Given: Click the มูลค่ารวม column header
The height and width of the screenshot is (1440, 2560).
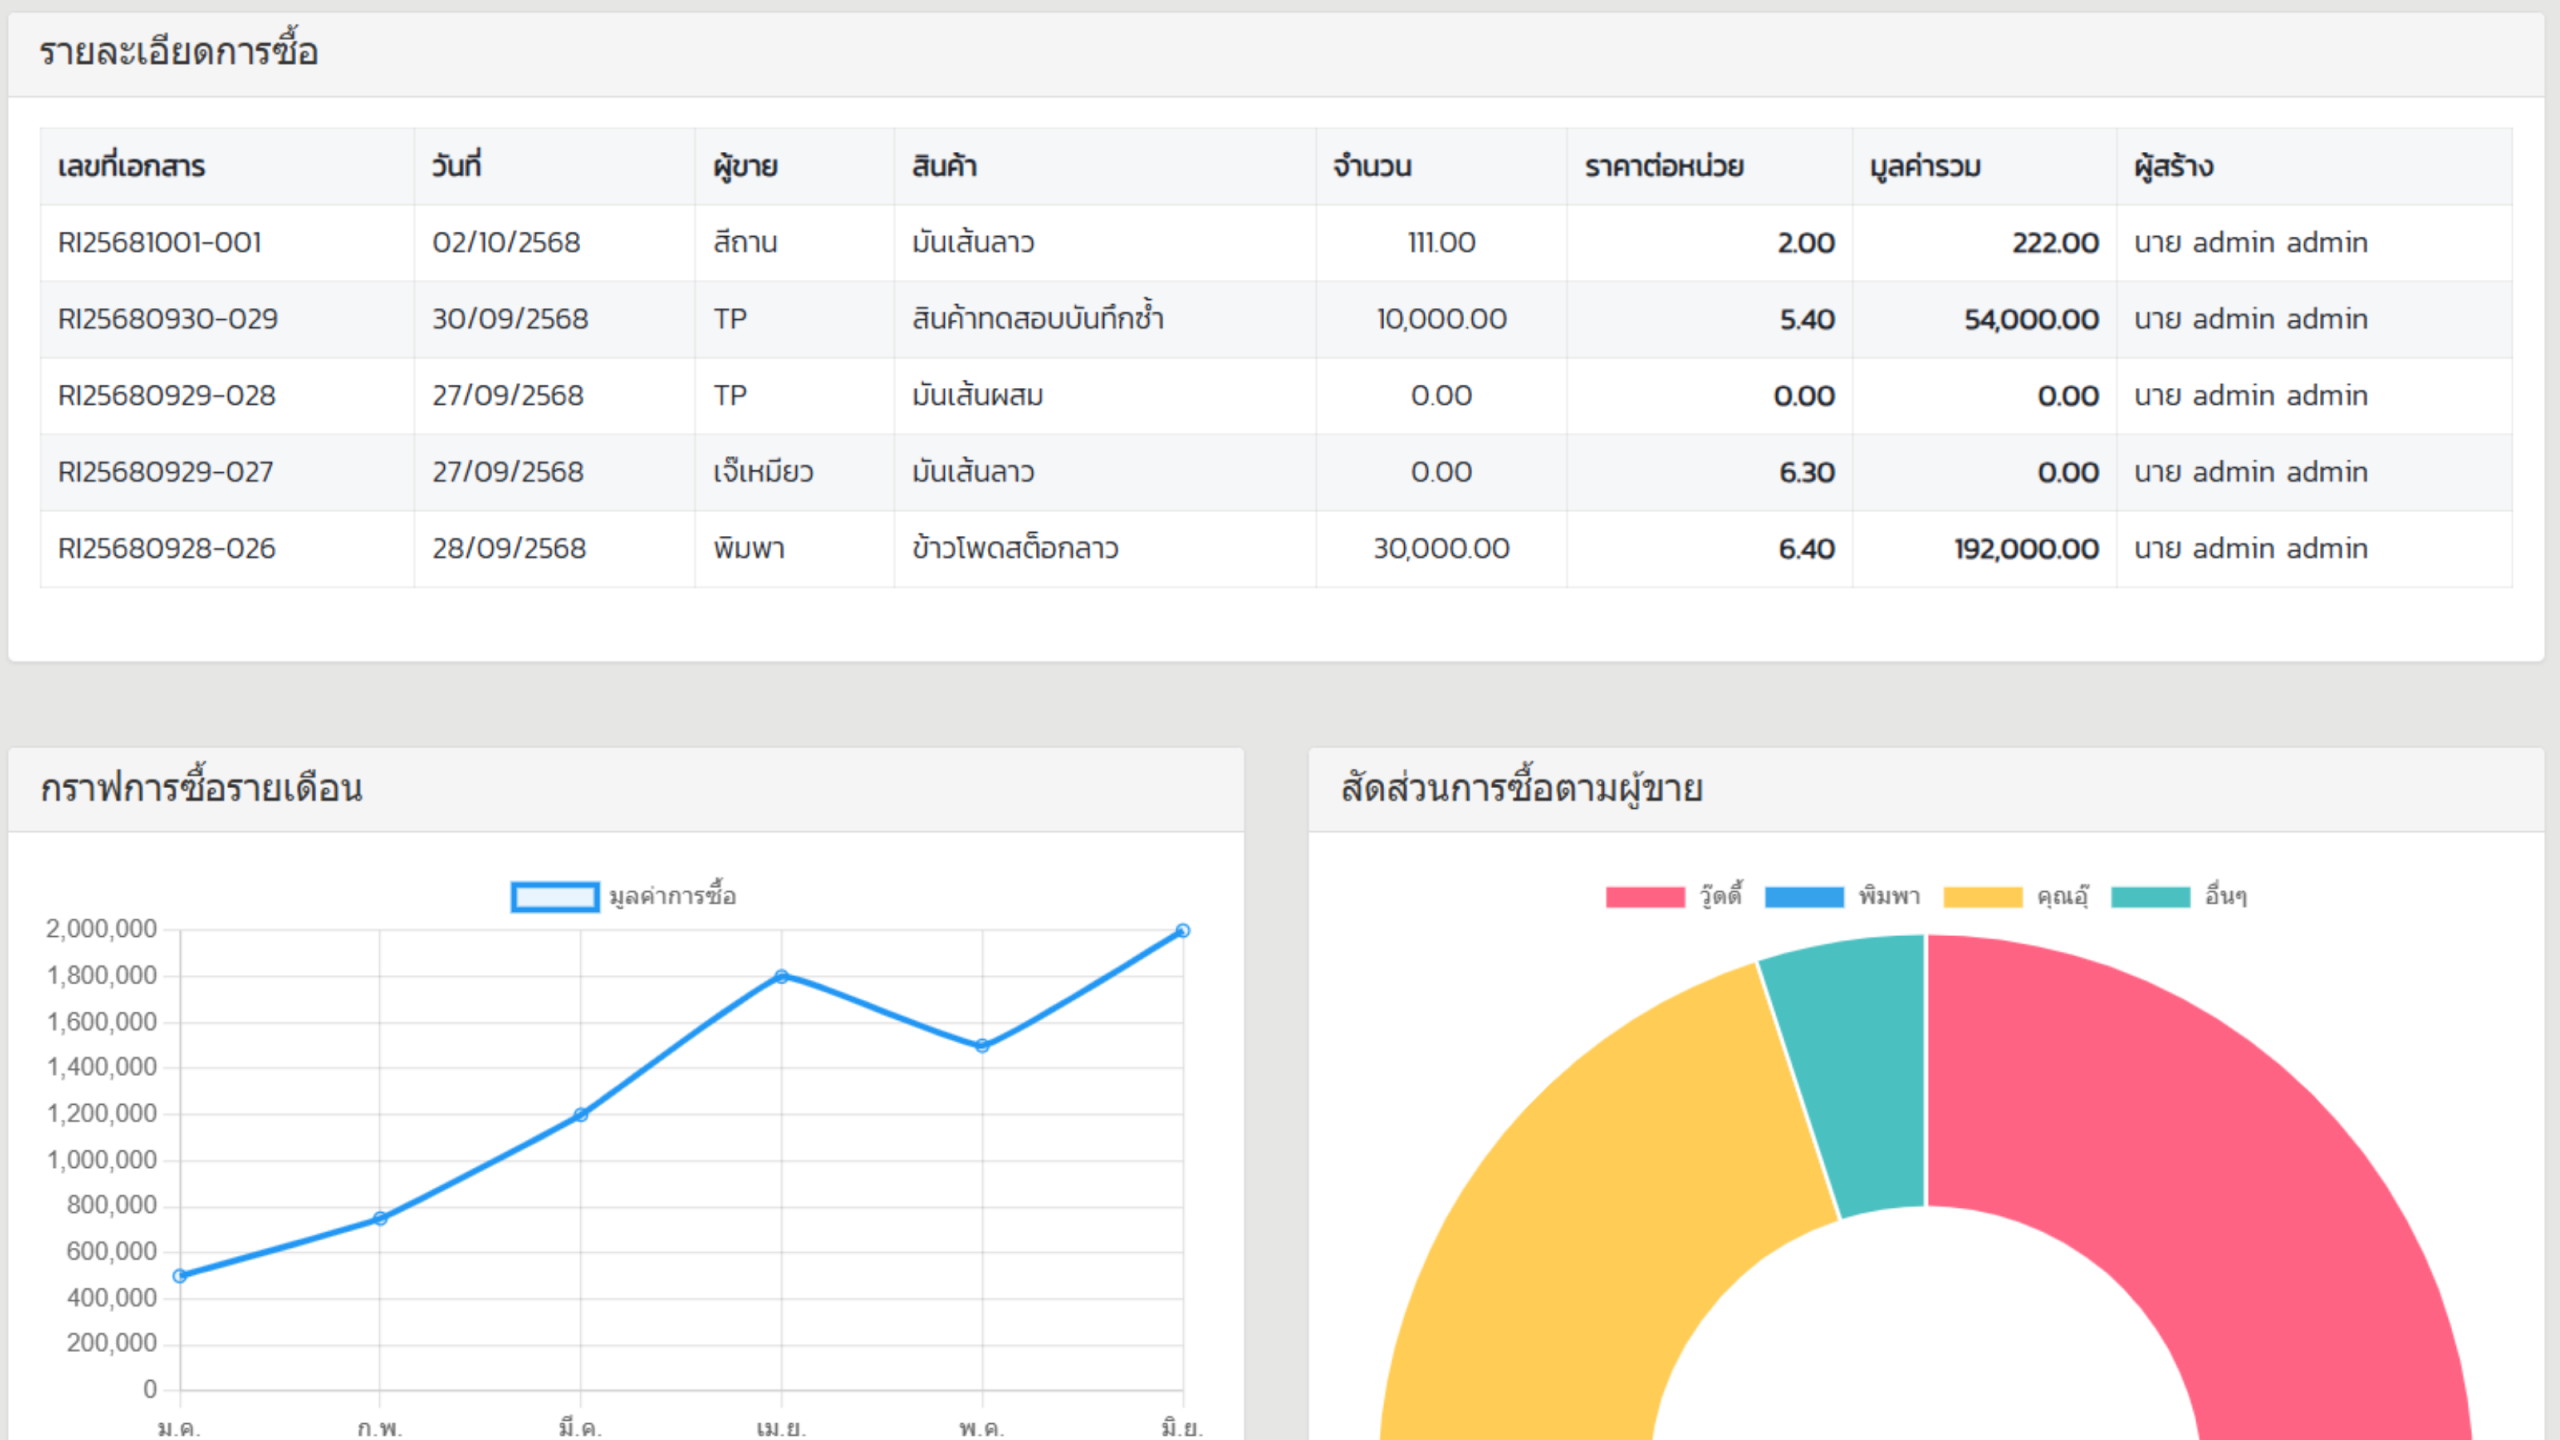Looking at the screenshot, I should pyautogui.click(x=1925, y=166).
